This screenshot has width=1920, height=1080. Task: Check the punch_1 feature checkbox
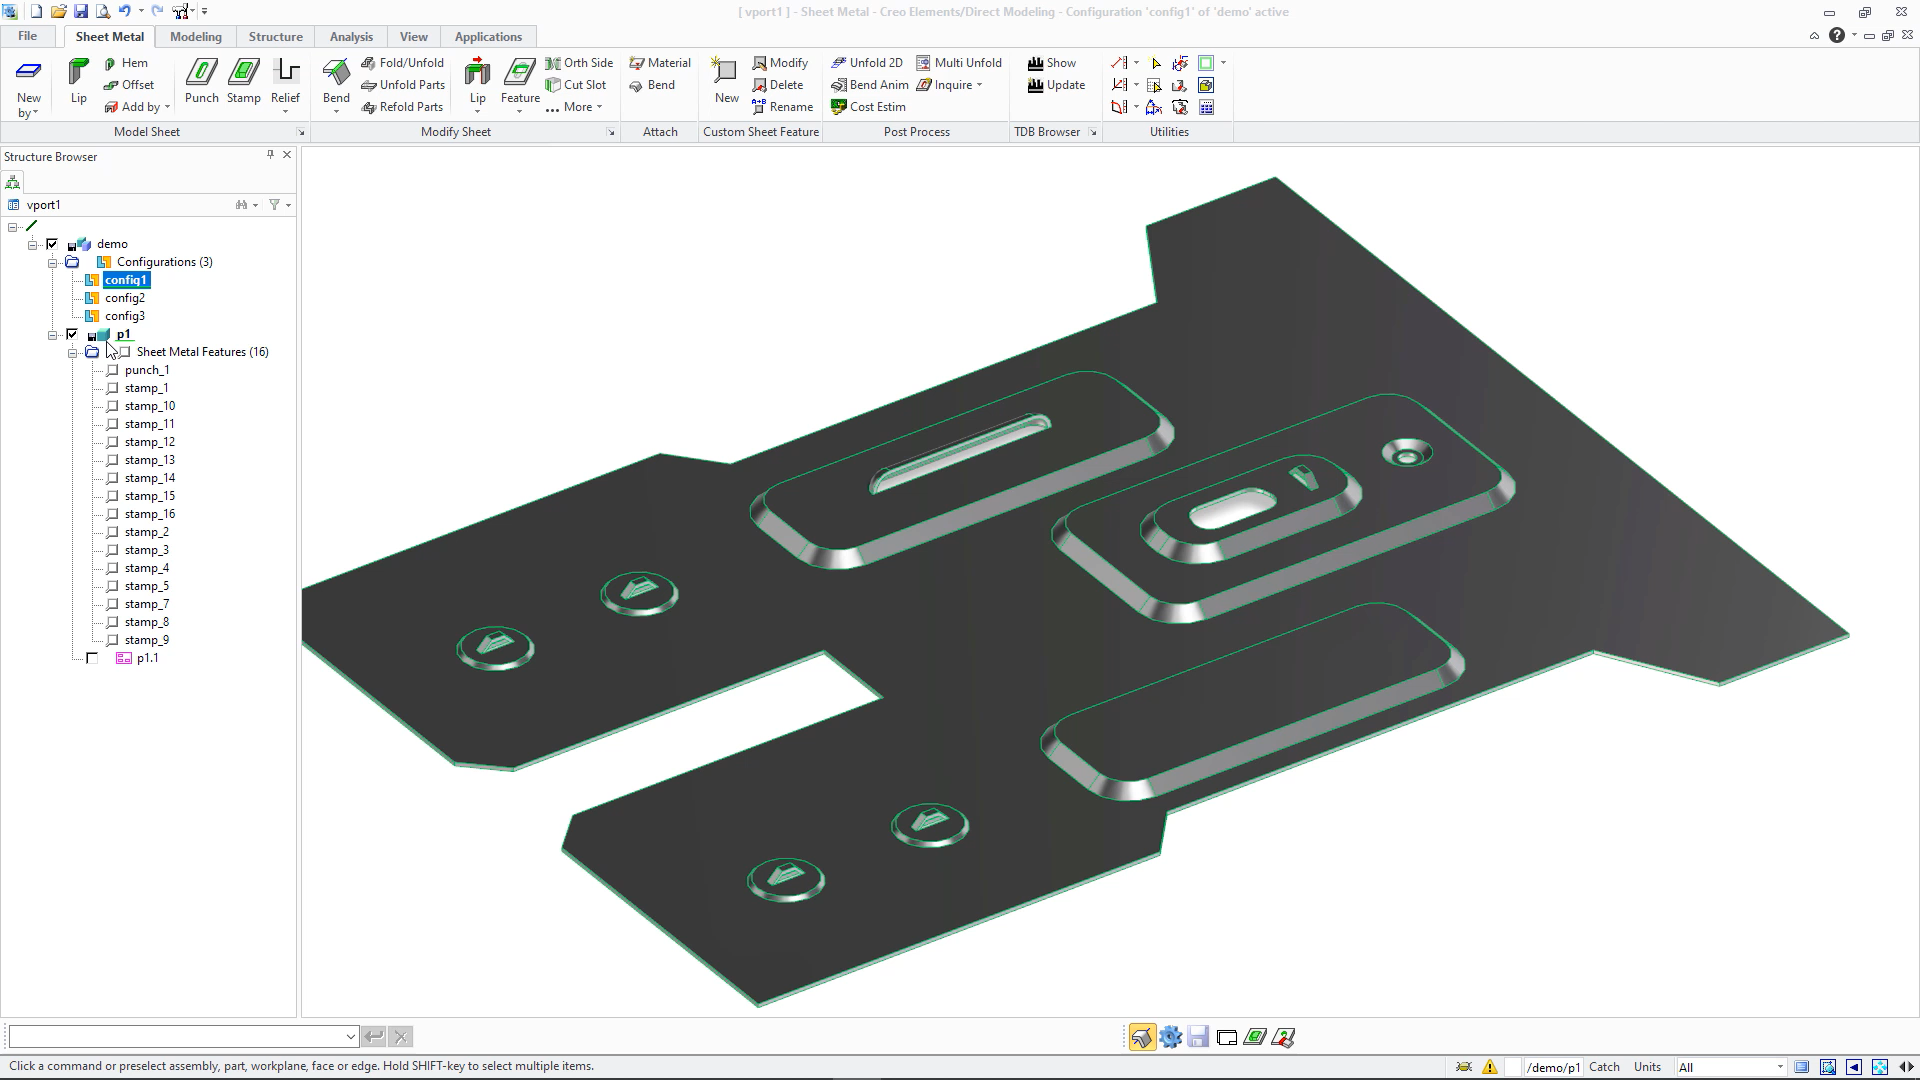point(112,370)
